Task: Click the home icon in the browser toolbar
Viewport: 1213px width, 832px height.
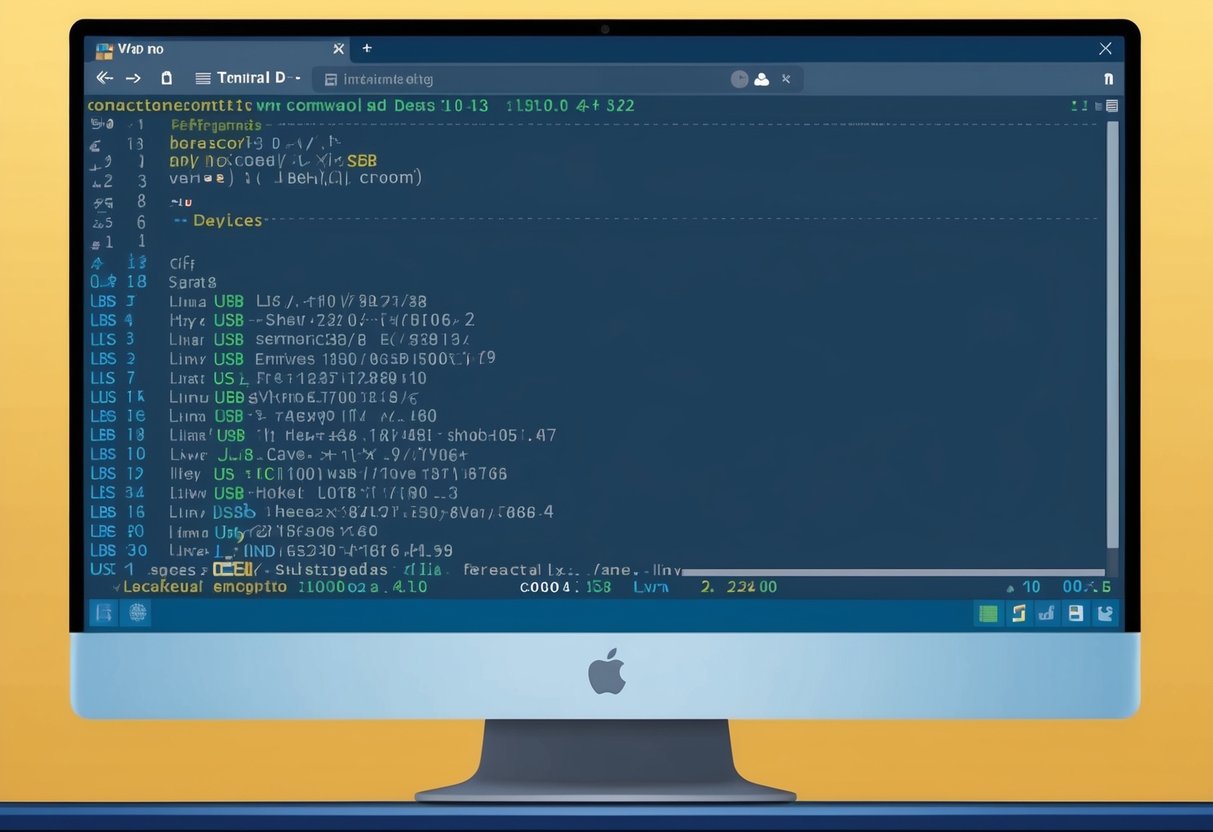Action: 166,78
